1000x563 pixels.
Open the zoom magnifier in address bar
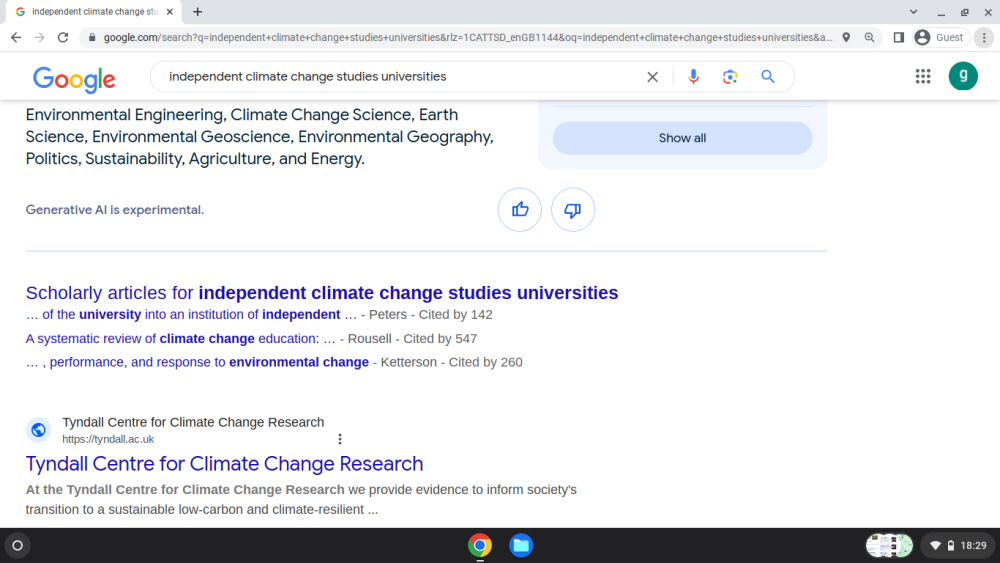pos(869,38)
